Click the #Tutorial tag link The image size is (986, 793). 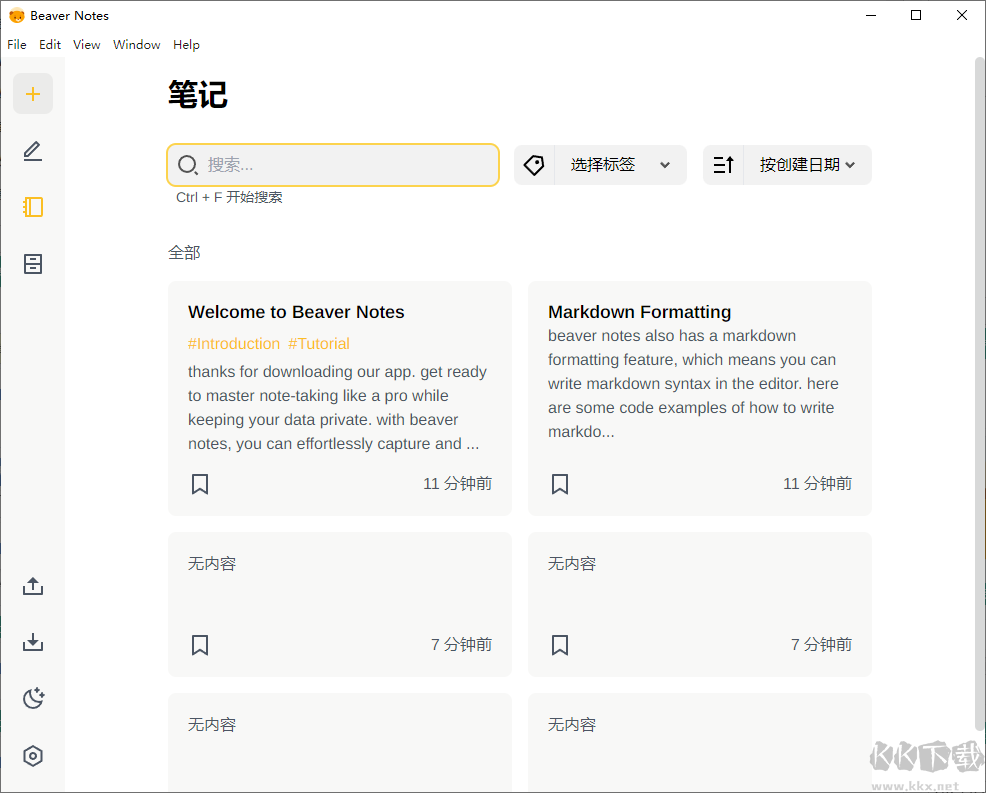point(319,344)
